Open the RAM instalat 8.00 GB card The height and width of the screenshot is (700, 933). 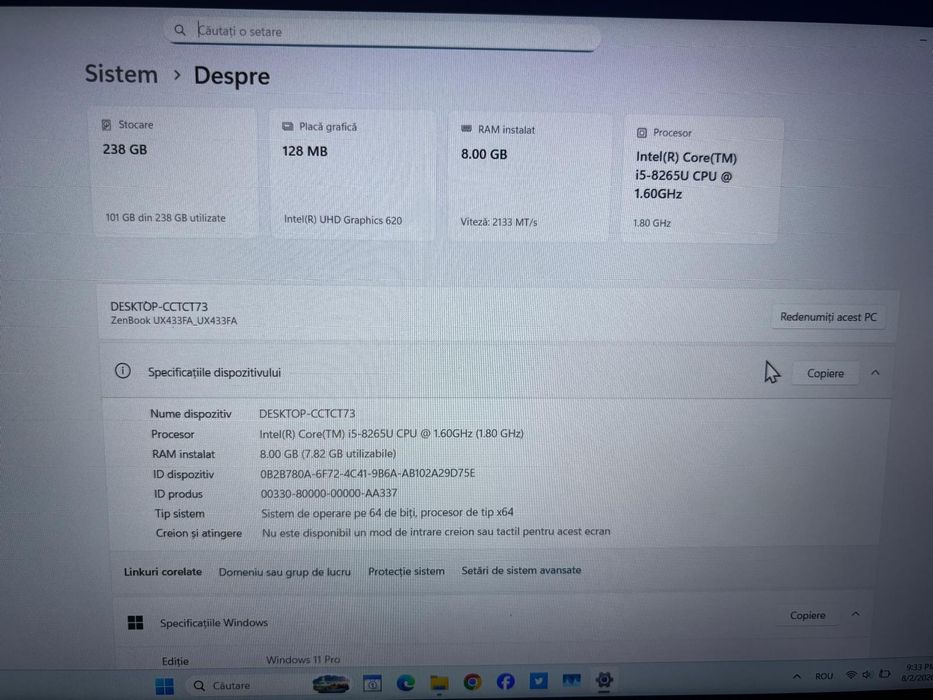coord(529,177)
